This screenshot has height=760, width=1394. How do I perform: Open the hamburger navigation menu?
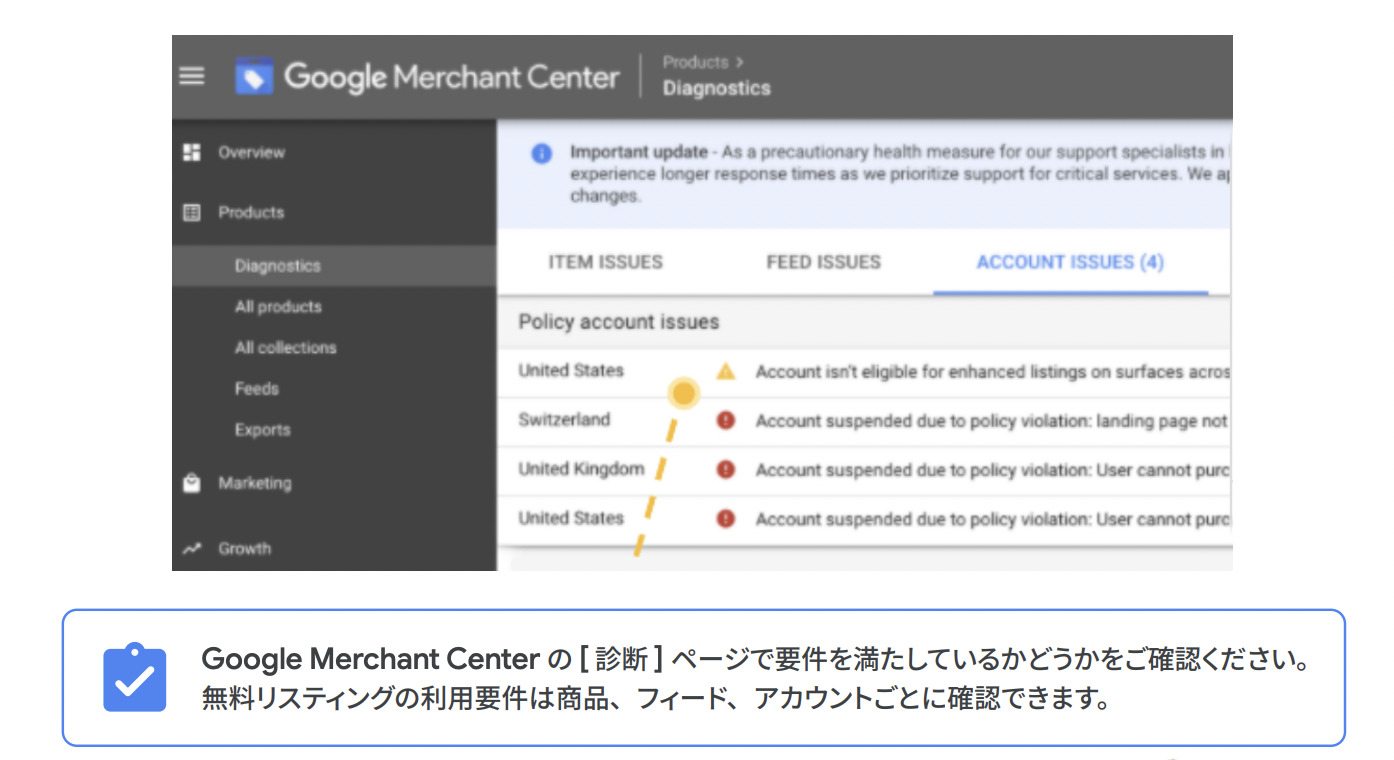[191, 76]
